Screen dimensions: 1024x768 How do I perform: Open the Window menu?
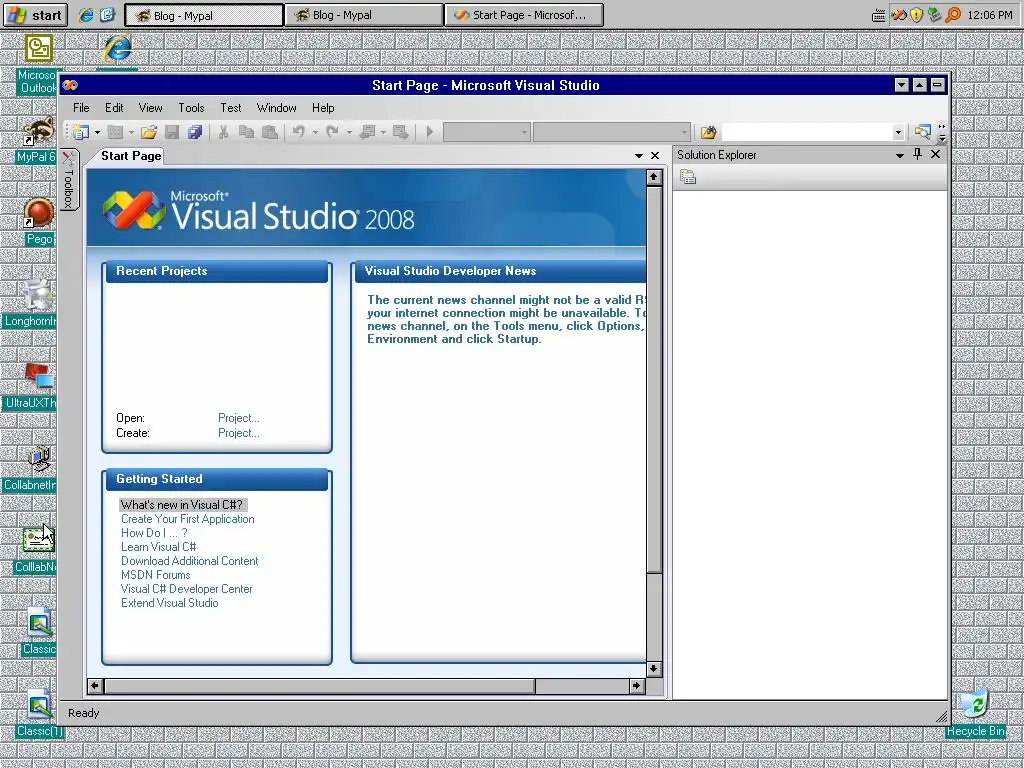pos(276,108)
